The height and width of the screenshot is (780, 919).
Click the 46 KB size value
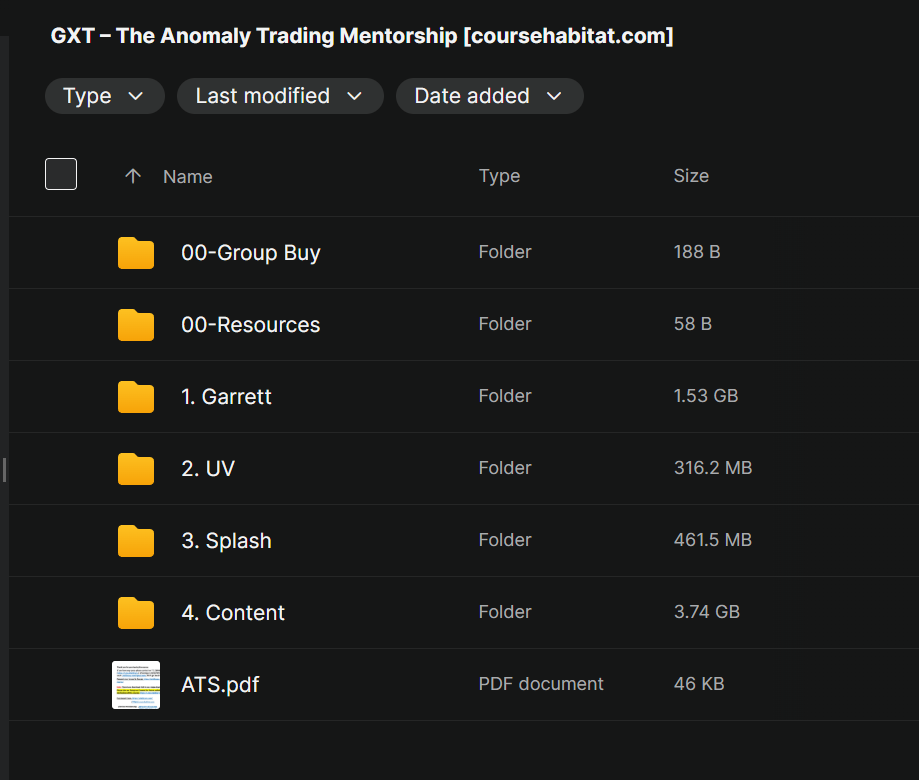(x=699, y=684)
